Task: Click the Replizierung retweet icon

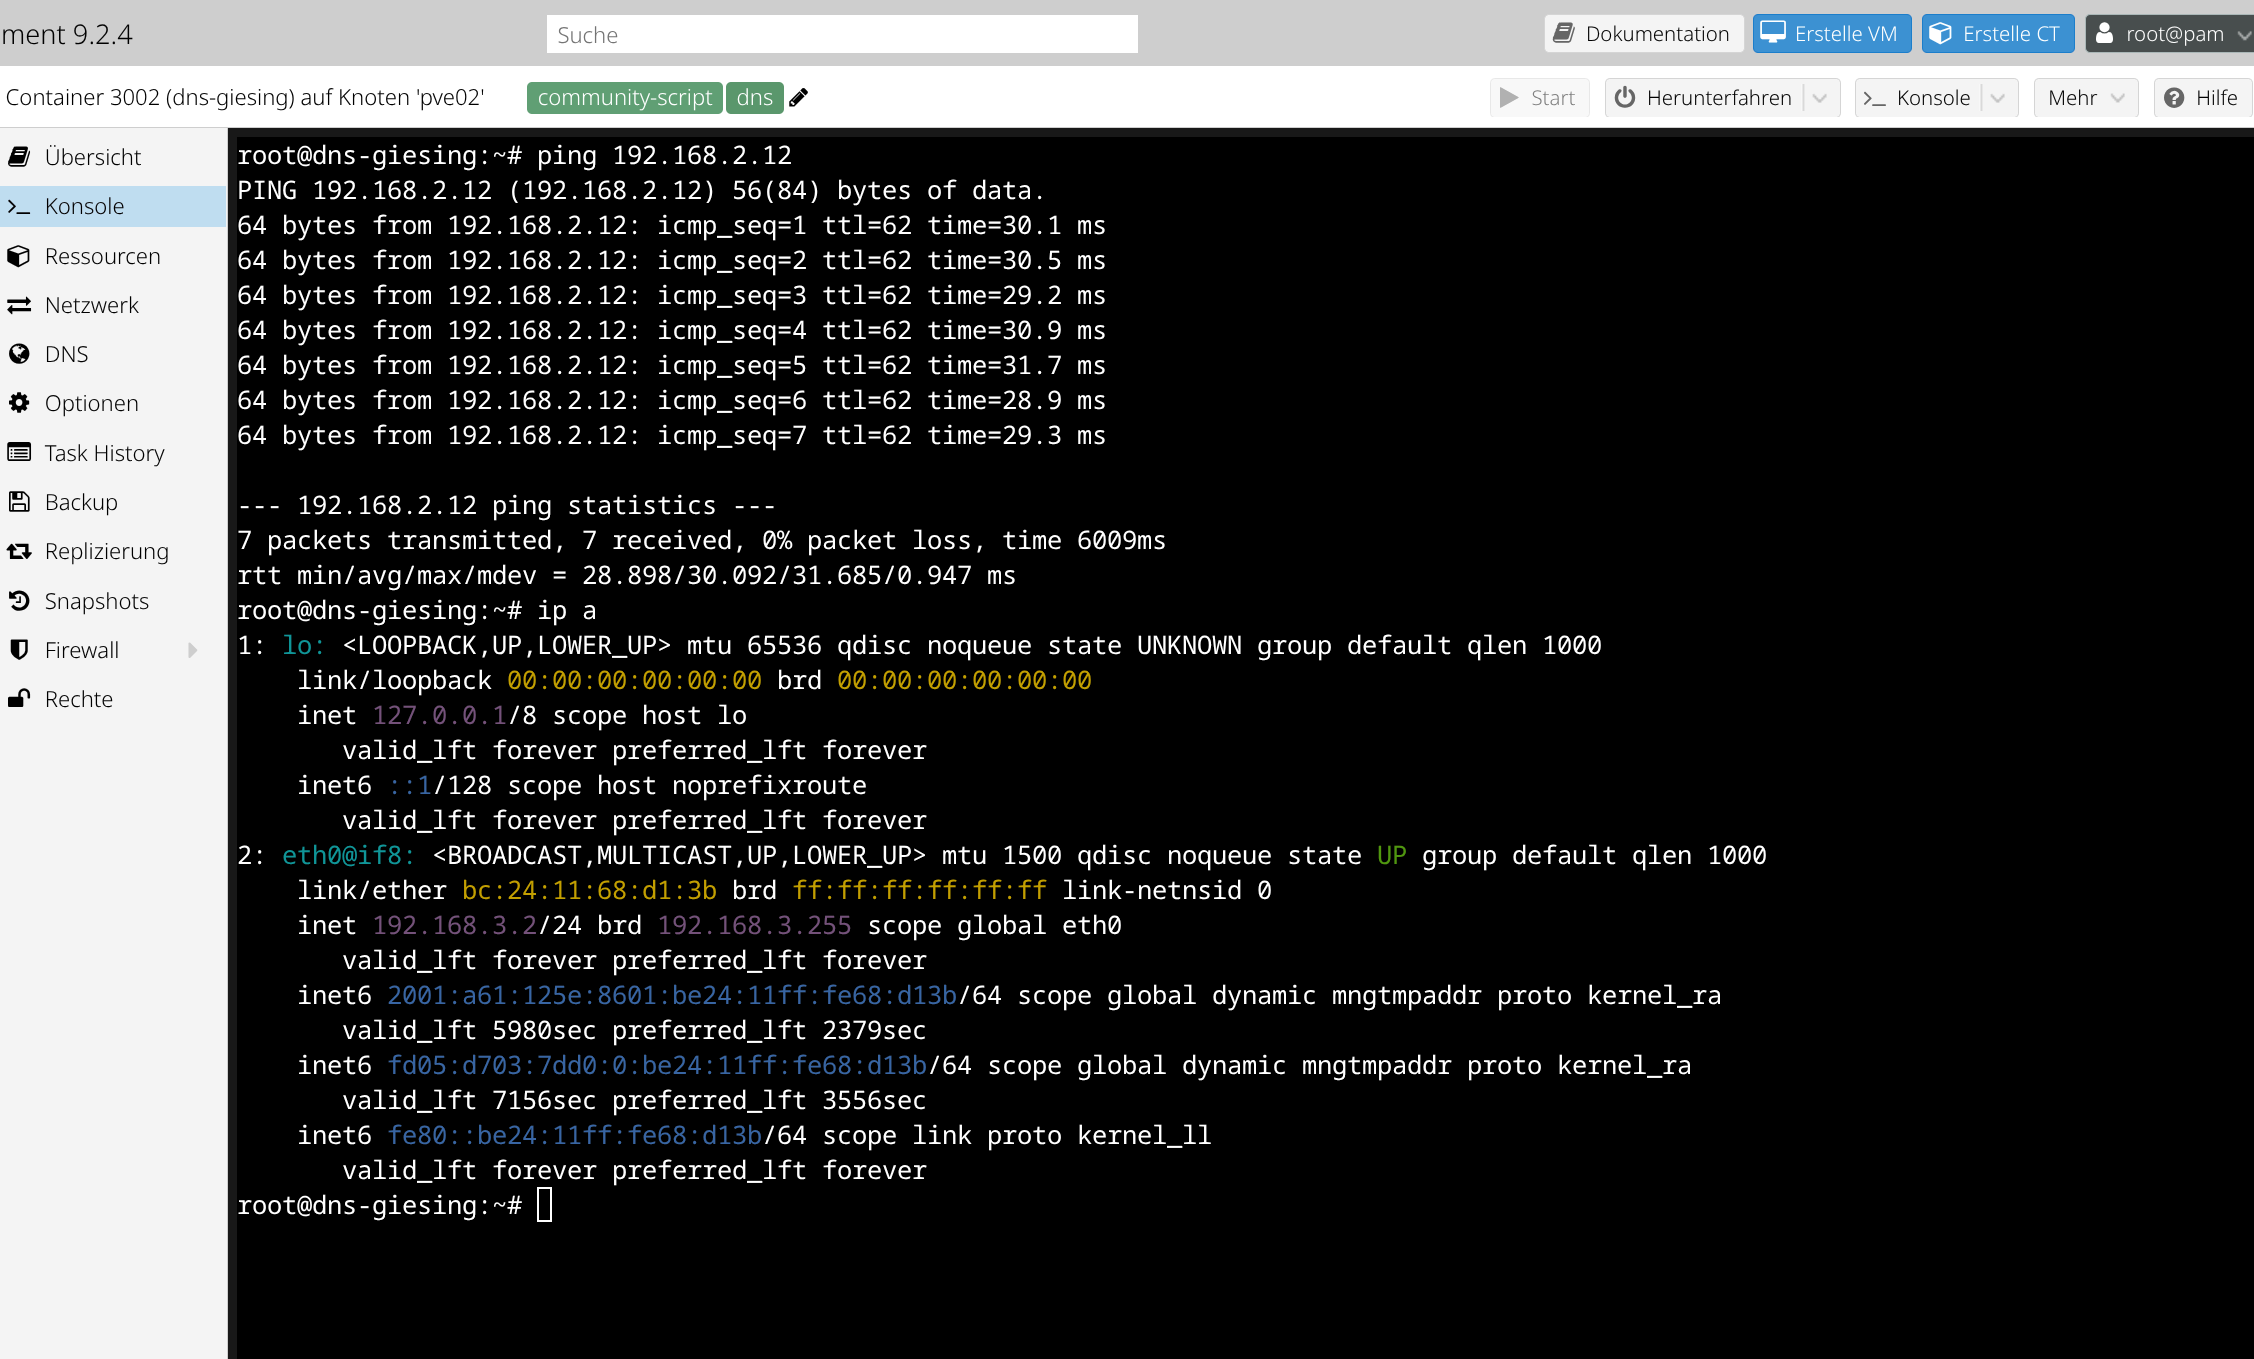Action: pyautogui.click(x=19, y=551)
